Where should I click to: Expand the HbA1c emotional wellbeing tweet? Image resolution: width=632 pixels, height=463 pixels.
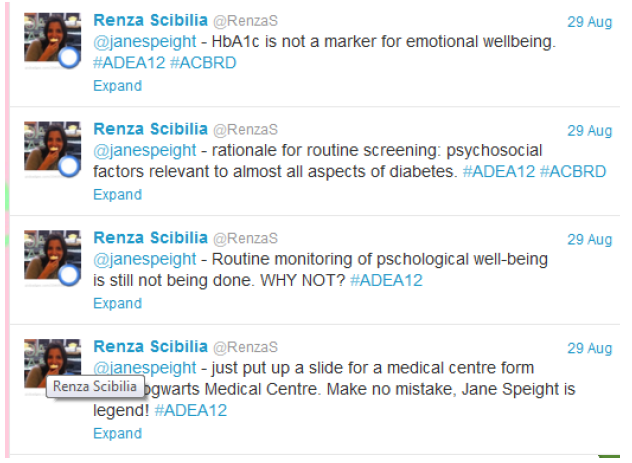(x=117, y=86)
